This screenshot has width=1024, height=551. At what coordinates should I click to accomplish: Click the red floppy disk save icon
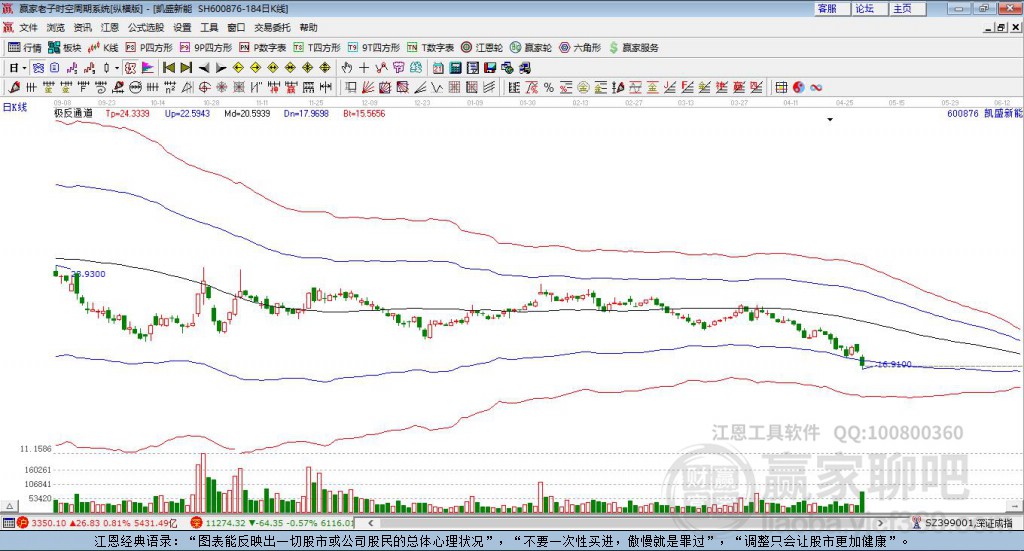[x=490, y=68]
